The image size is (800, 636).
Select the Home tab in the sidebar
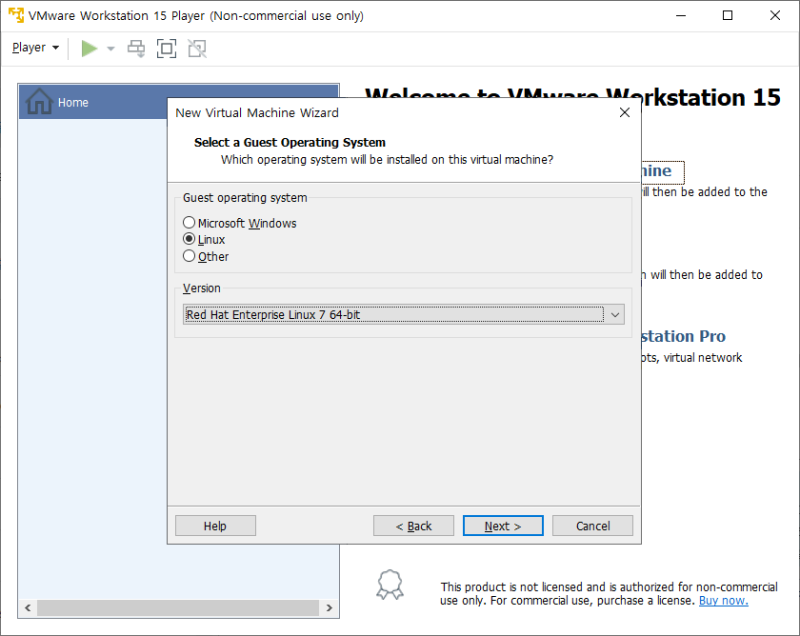72,102
